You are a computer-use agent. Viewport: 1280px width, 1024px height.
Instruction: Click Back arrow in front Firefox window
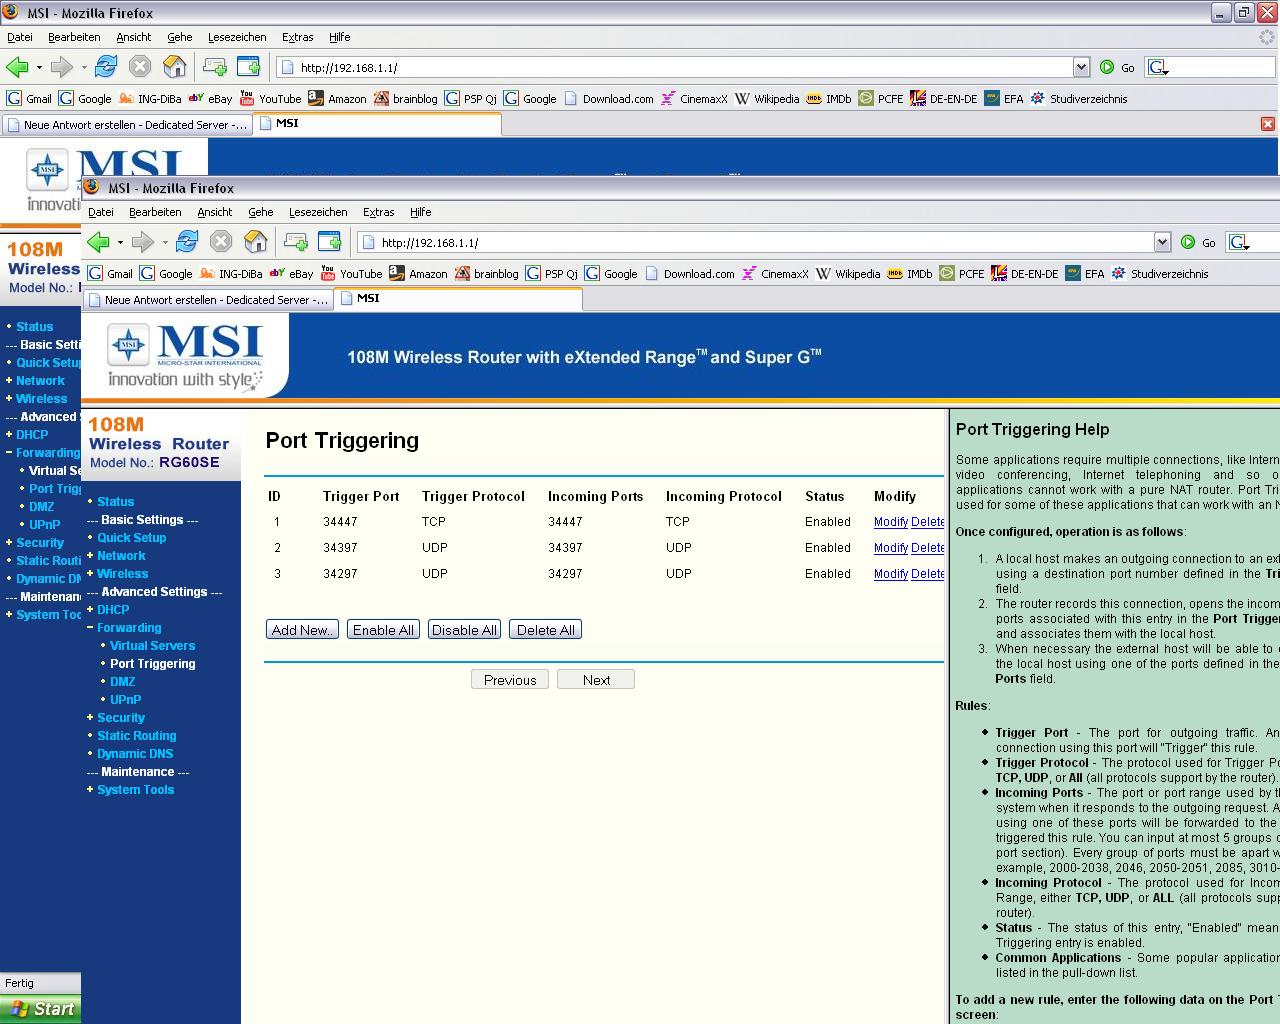[x=98, y=242]
